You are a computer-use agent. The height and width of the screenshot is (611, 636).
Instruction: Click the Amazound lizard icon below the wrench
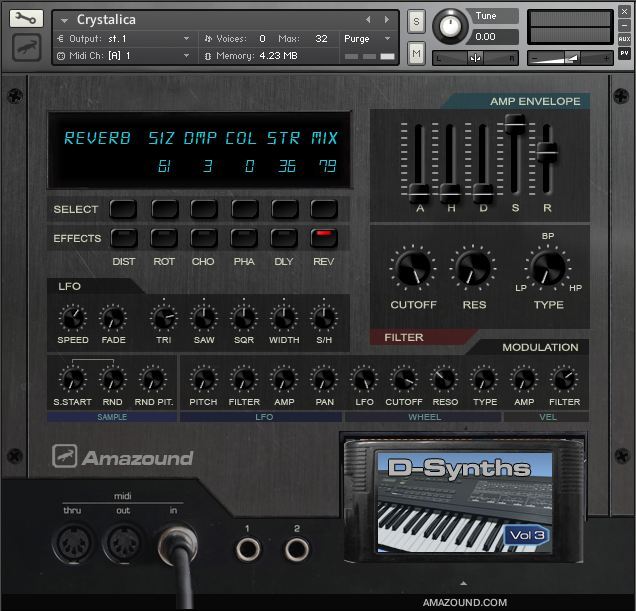coord(26,47)
